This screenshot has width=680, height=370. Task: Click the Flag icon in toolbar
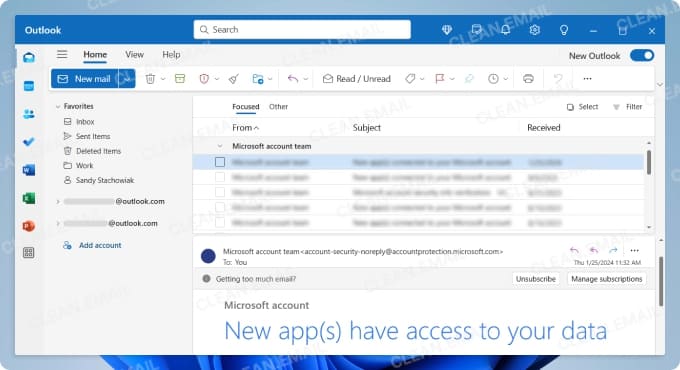click(x=439, y=79)
